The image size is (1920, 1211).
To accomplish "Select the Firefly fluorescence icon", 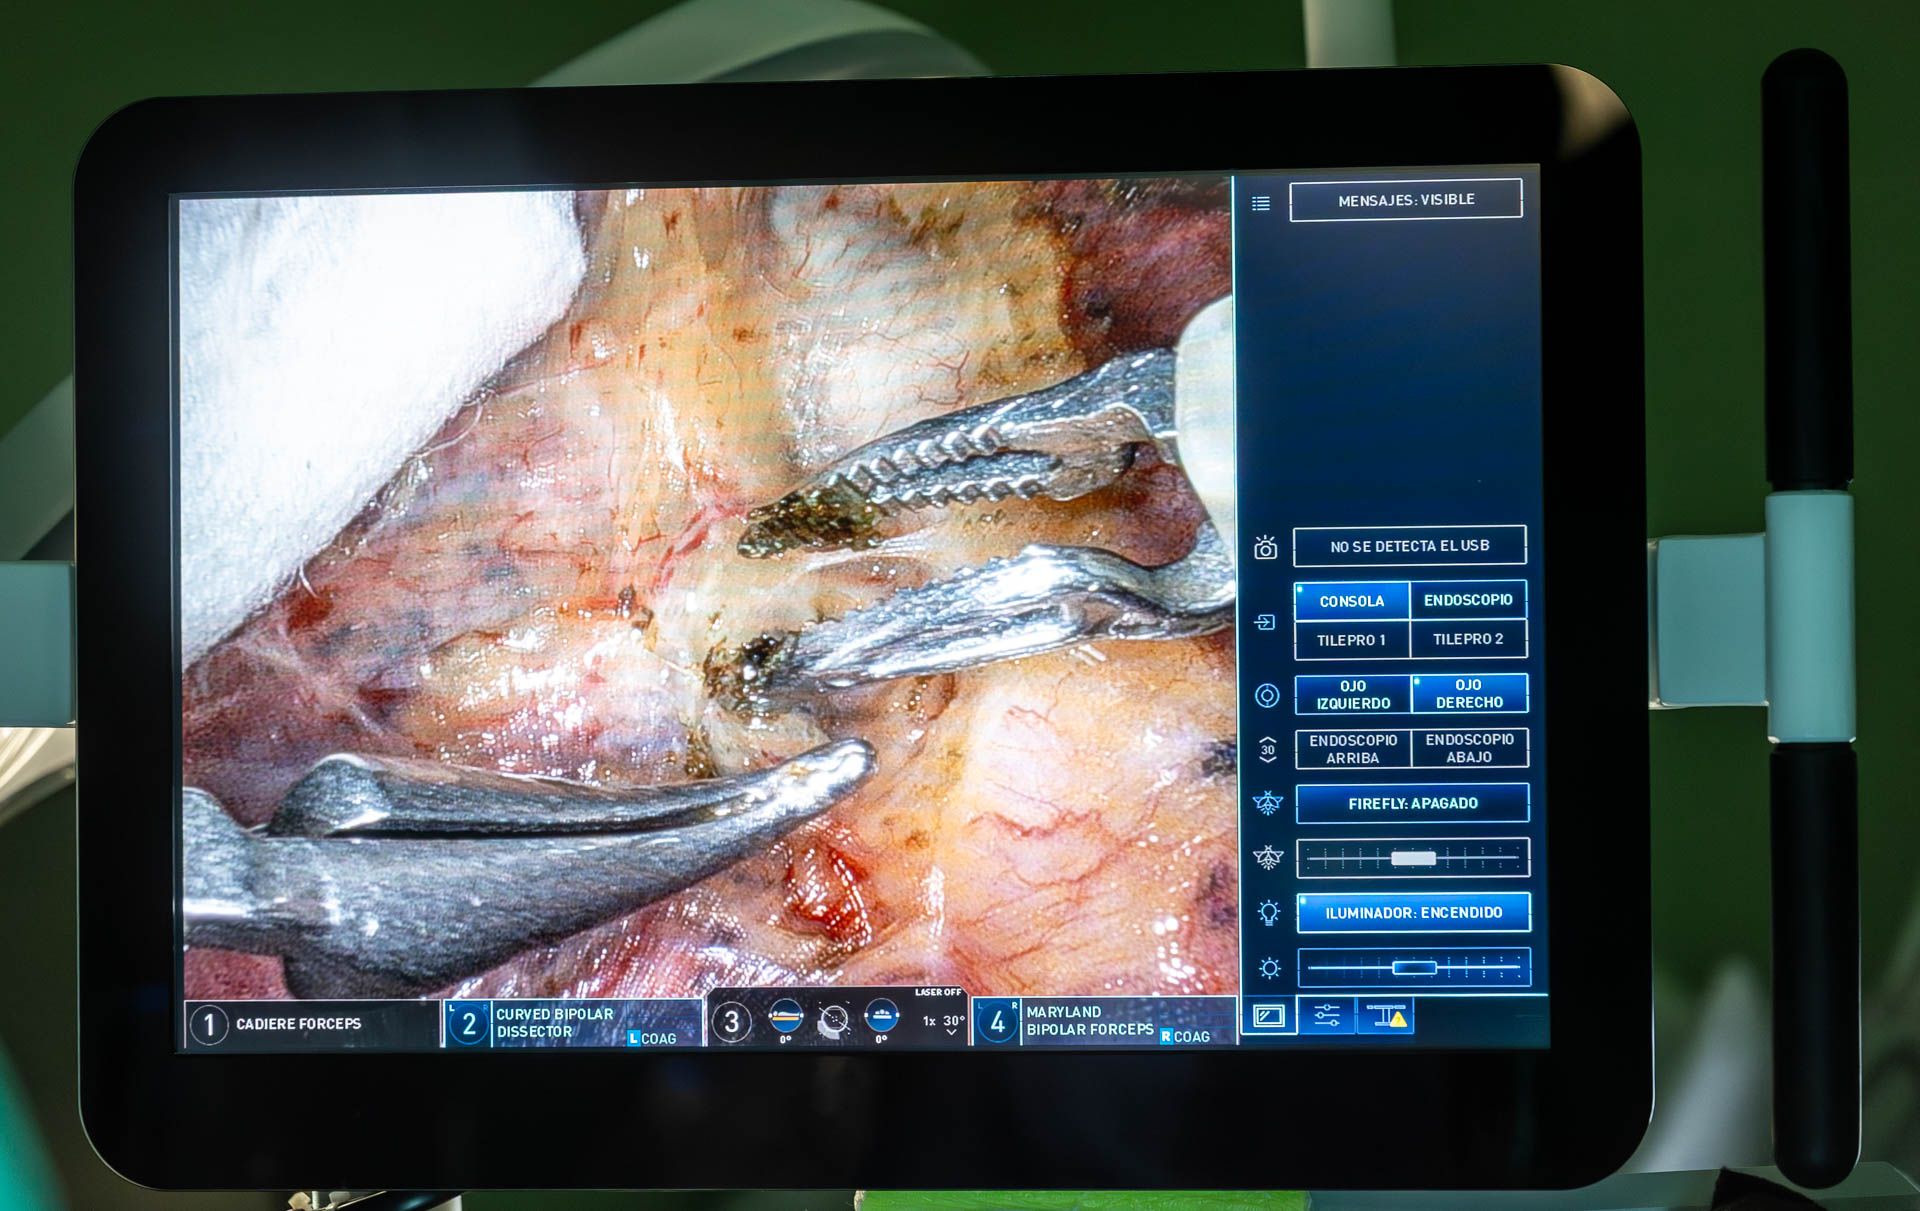I will pos(1267,803).
